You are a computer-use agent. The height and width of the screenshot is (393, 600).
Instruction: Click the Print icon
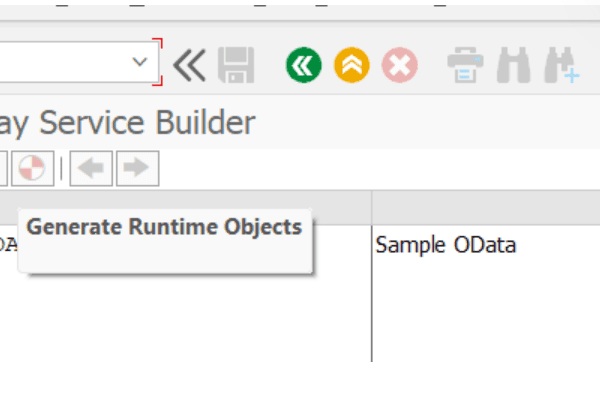[465, 65]
